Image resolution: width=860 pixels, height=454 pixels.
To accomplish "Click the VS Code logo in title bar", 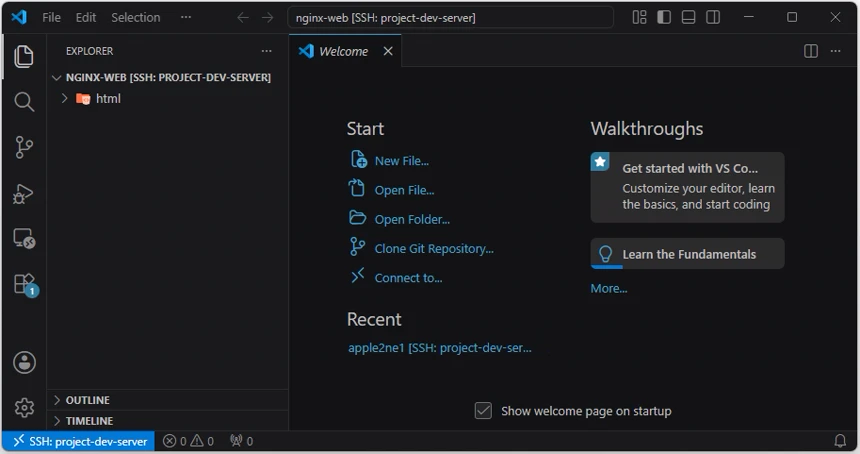I will pos(19,17).
